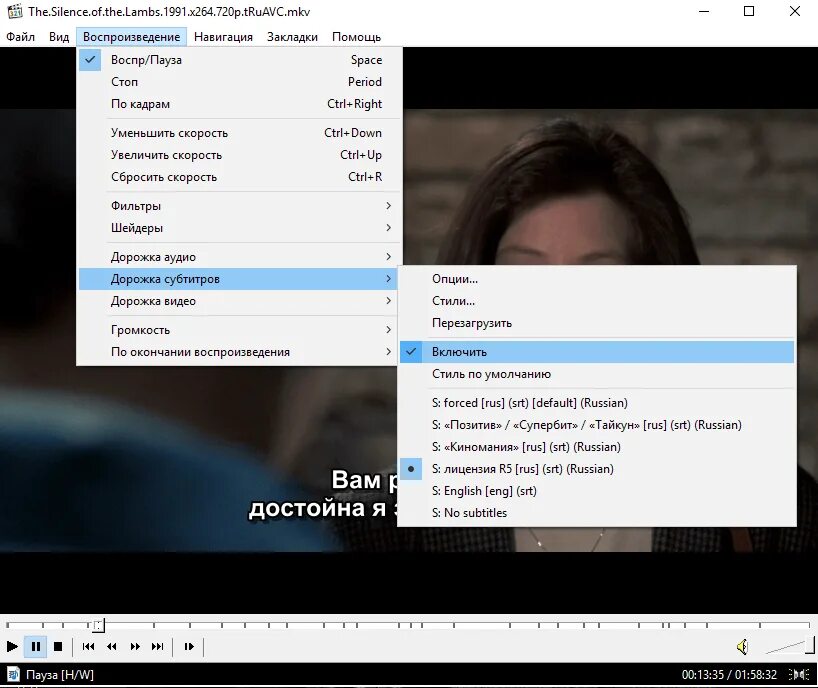Screen dimensions: 818x688
Task: Select «Позитив» / «Супербит» / «Тайкун» subtitle track
Action: (x=597, y=425)
